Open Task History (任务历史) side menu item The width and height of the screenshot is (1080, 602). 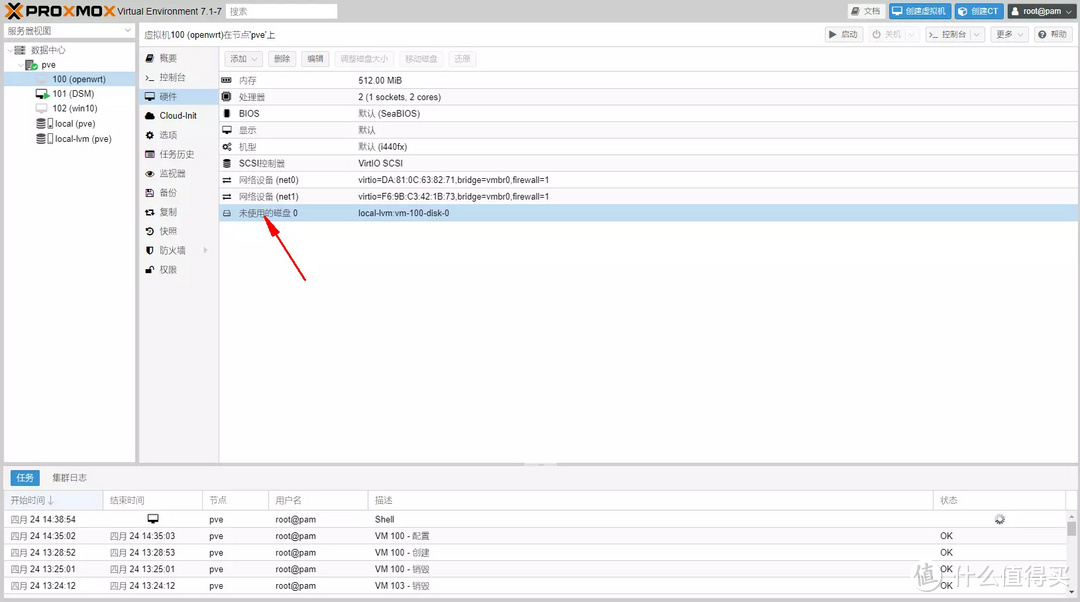tap(176, 154)
